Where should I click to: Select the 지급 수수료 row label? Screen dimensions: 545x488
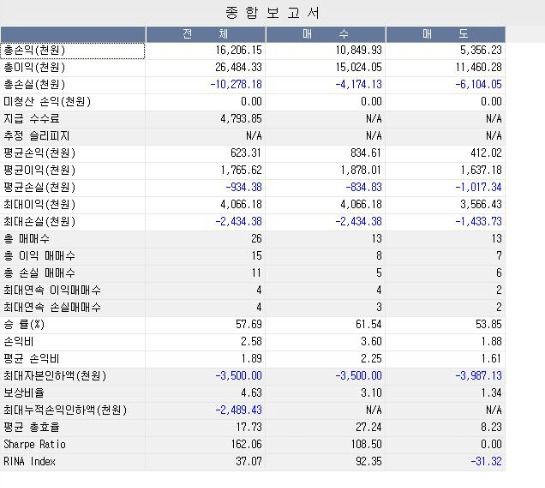coord(31,119)
